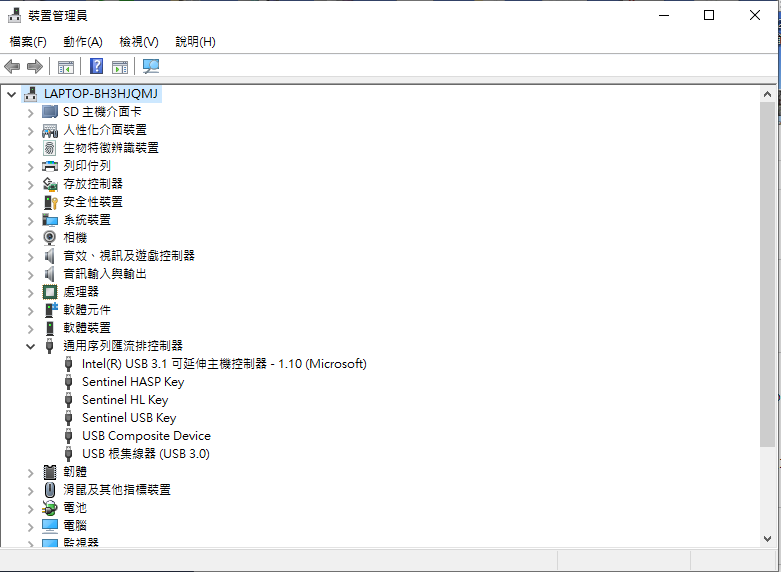Click the SD 主機介面卡 category icon
Screen dimensions: 781x572
50,112
